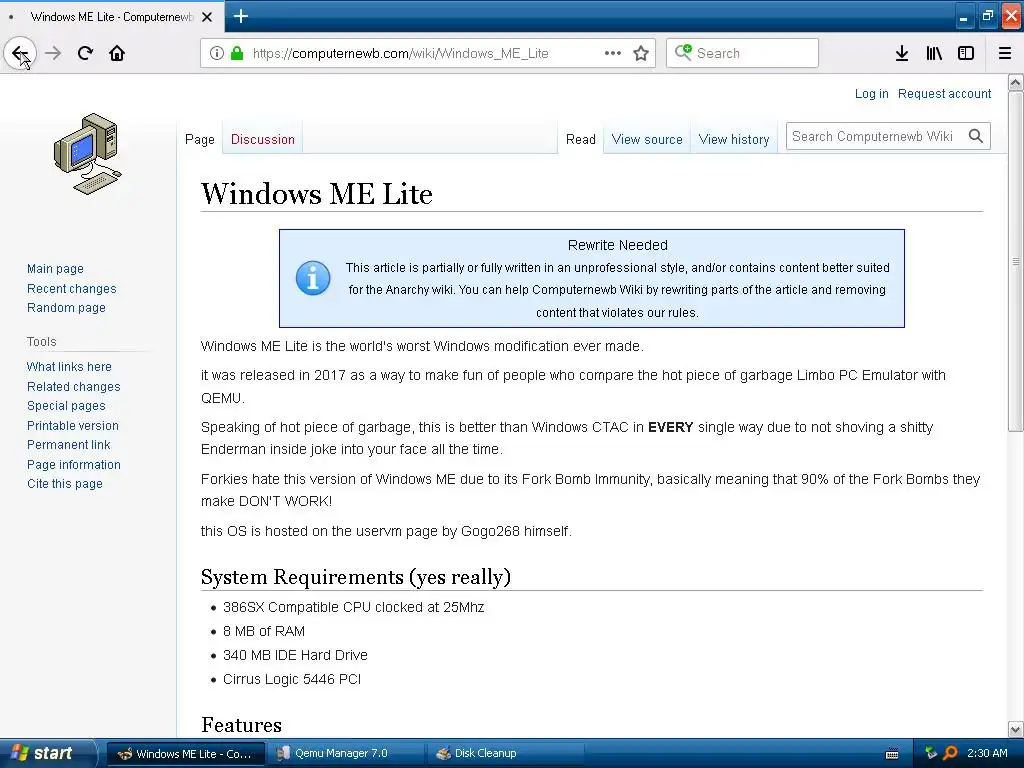
Task: Click the Log in link
Action: coord(872,93)
